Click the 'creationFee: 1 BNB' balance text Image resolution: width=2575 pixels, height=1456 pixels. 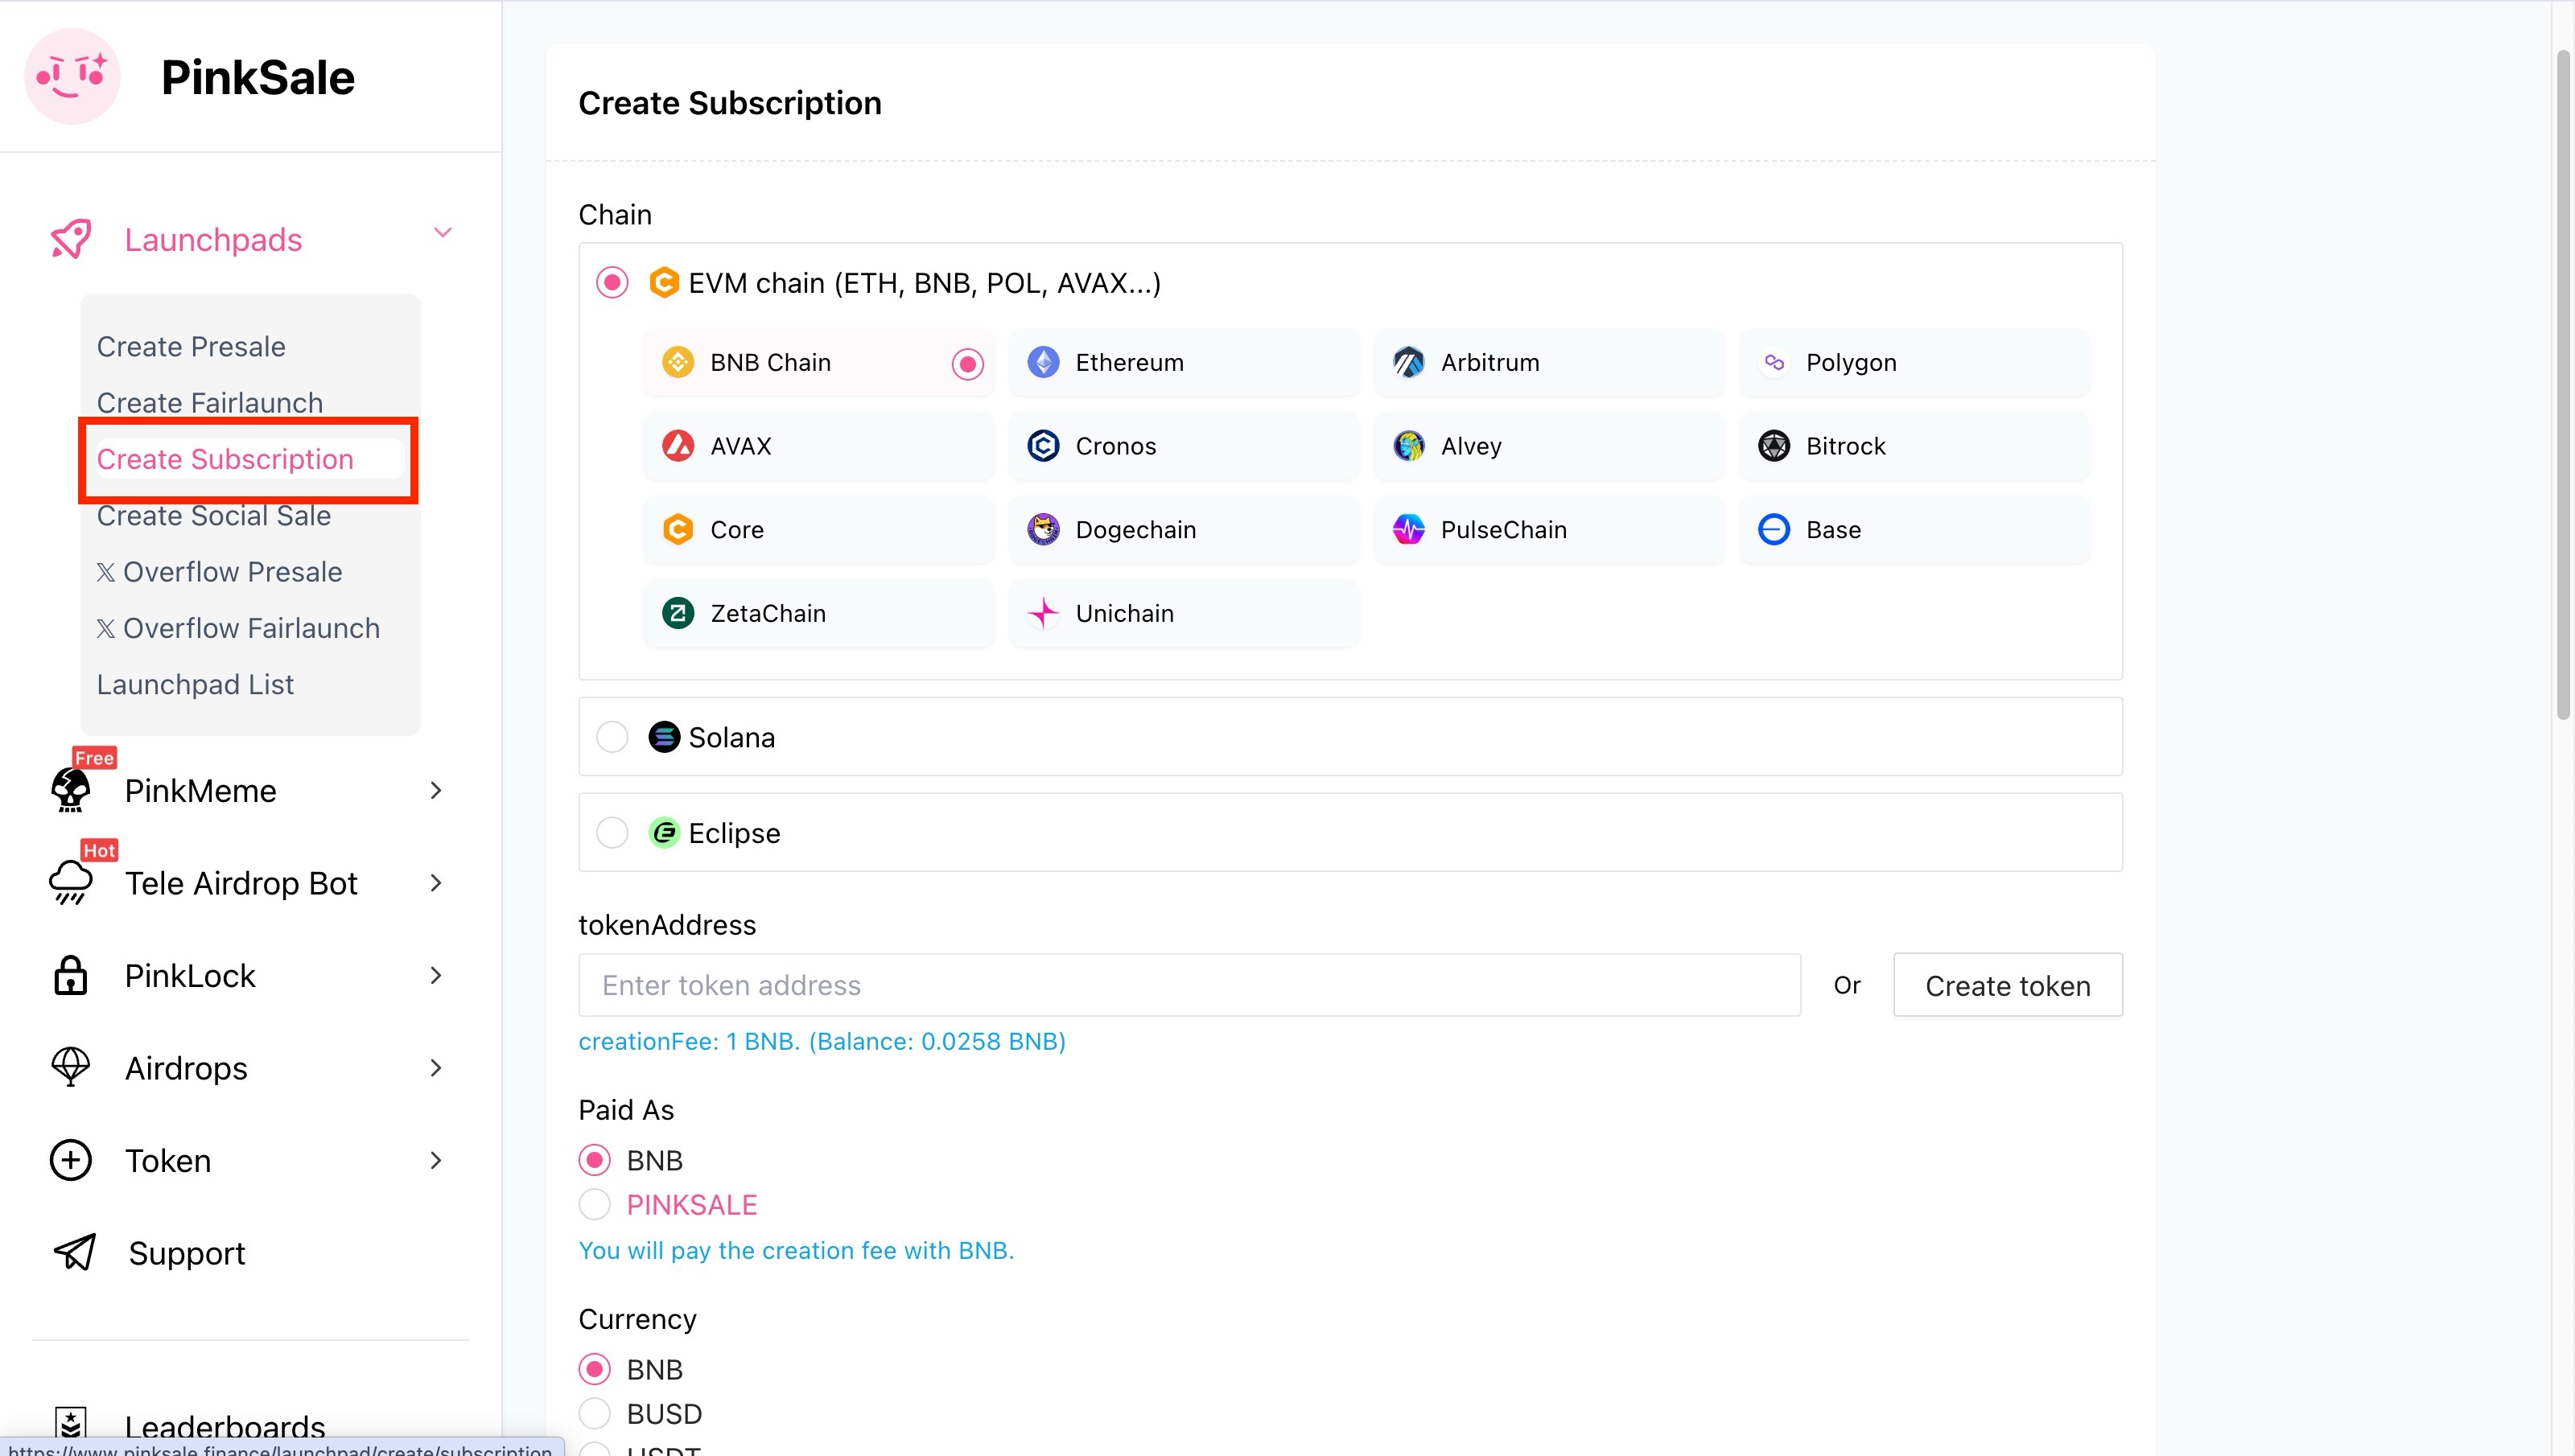pyautogui.click(x=822, y=1041)
